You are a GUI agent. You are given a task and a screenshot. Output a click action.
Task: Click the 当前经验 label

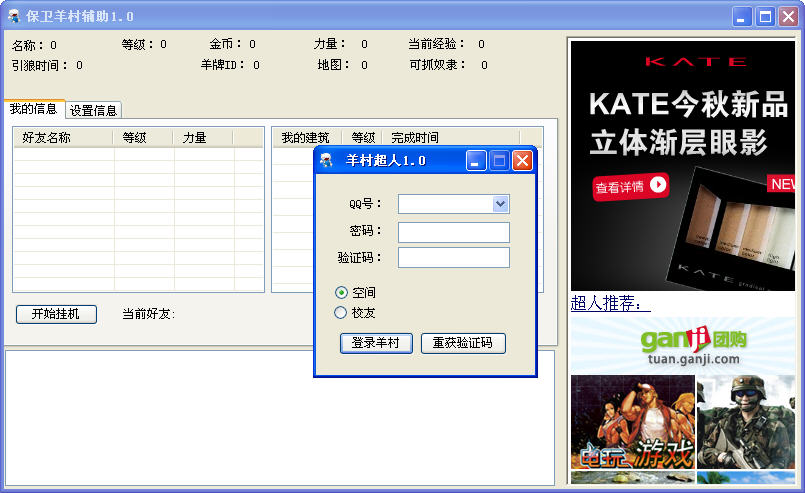[436, 44]
